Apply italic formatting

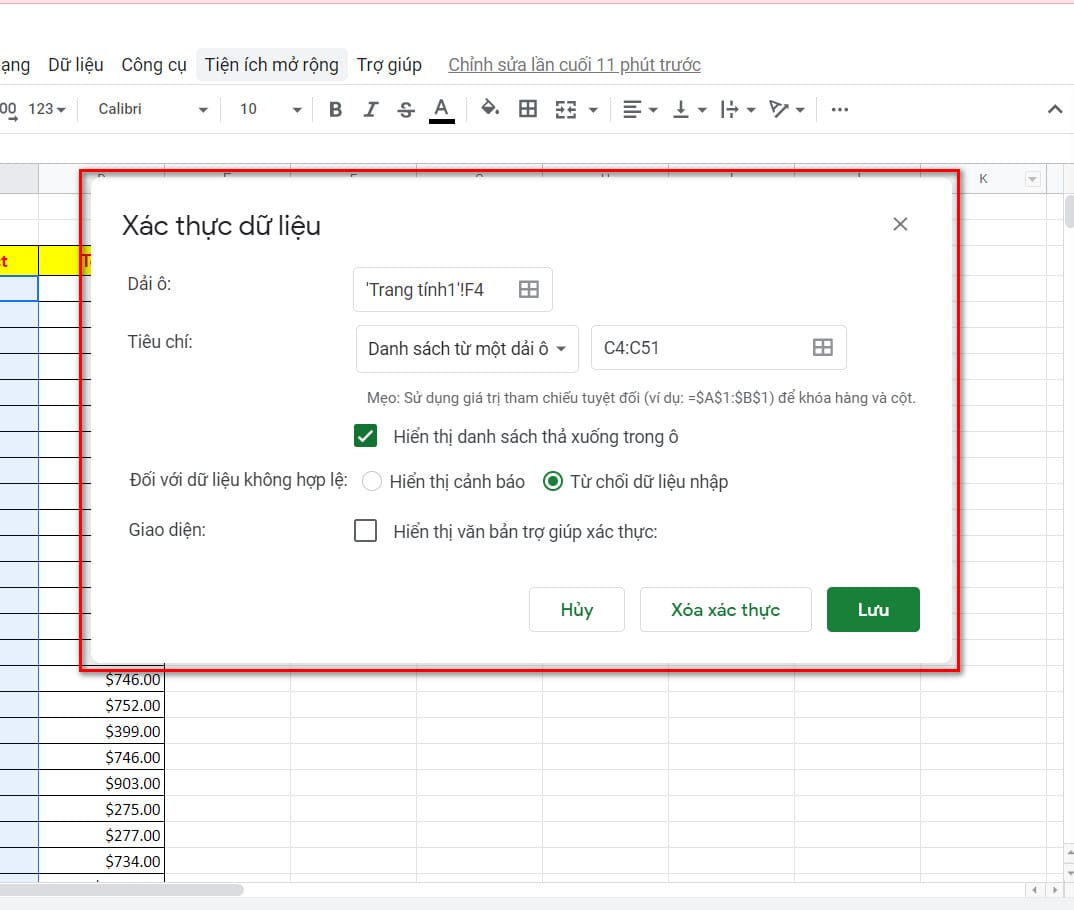370,109
